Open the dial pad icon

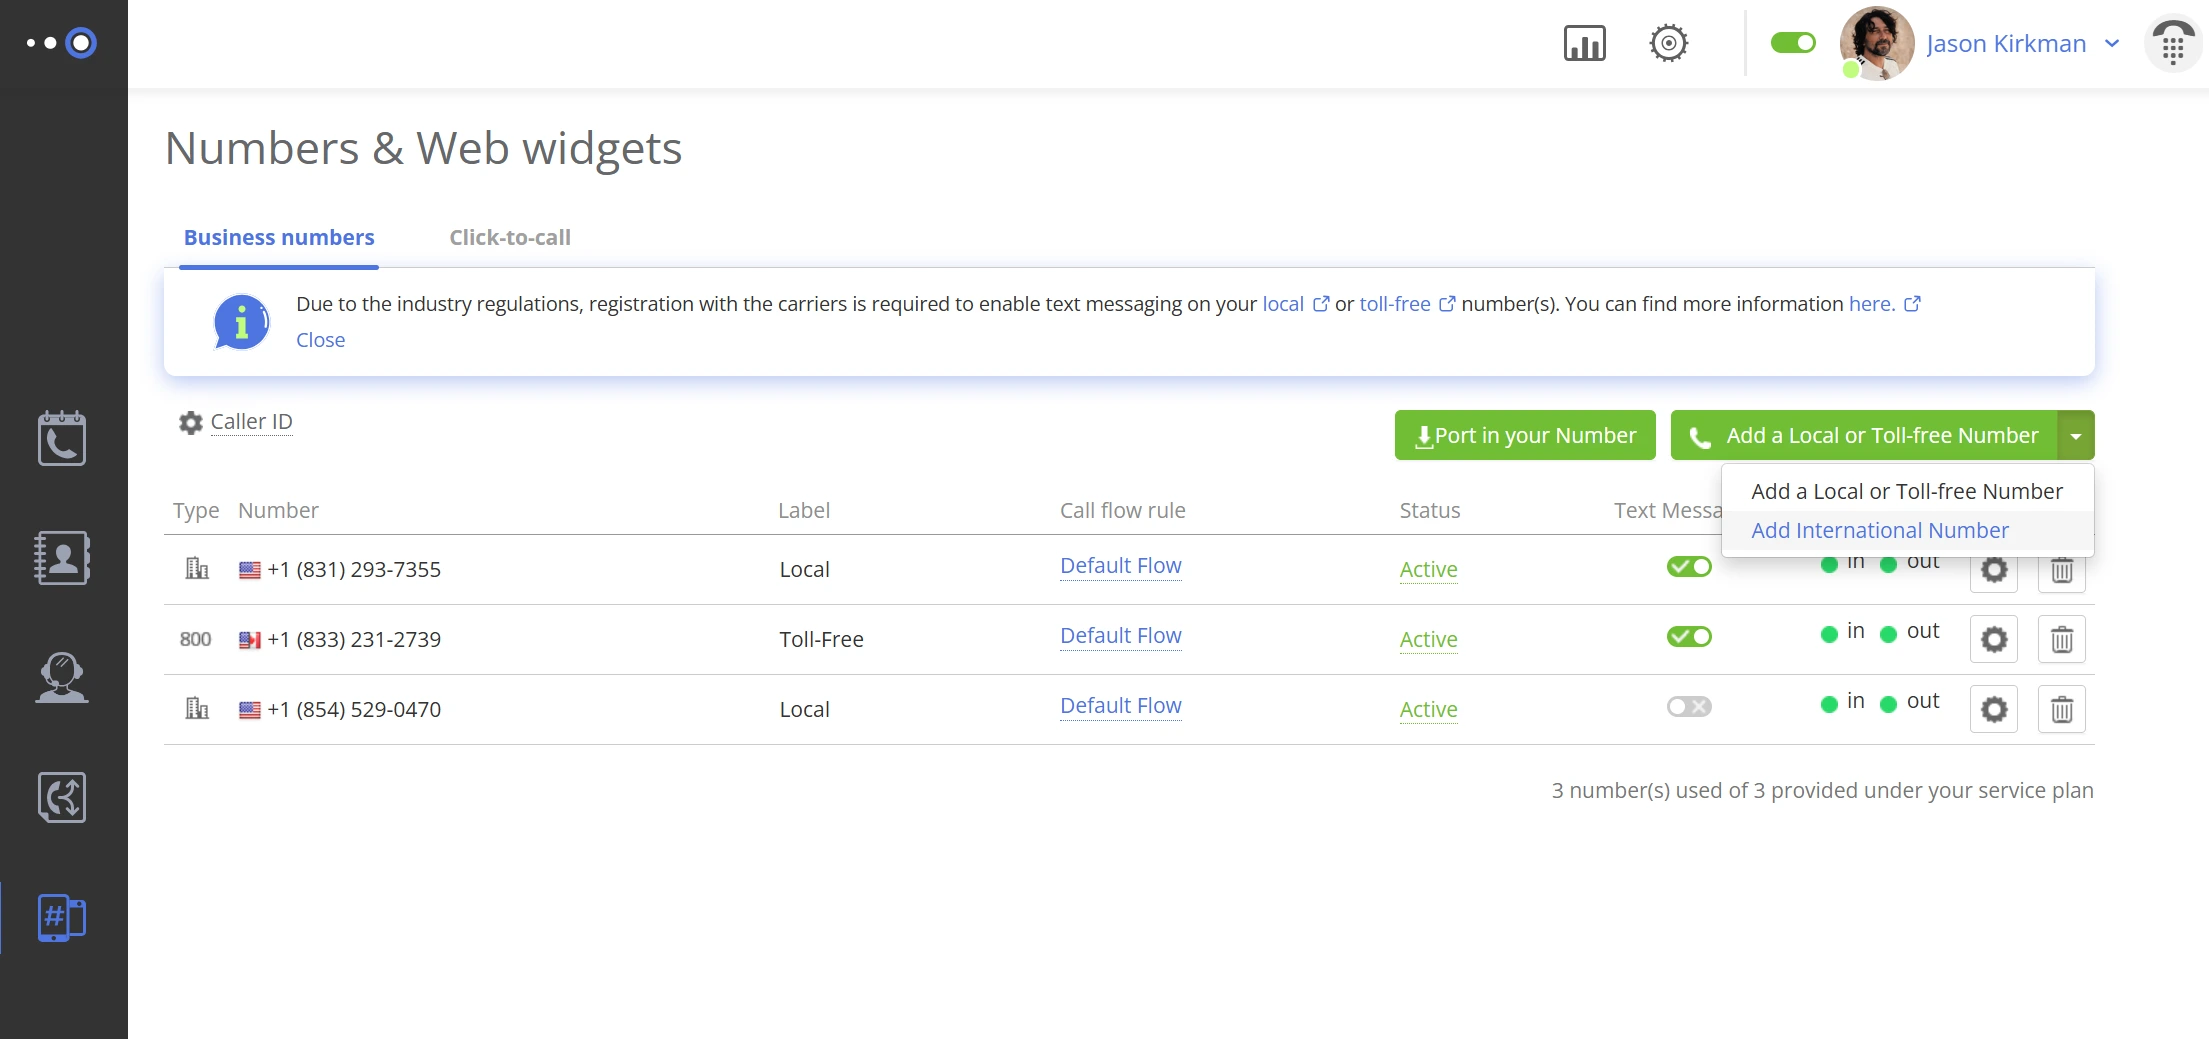tap(2172, 45)
